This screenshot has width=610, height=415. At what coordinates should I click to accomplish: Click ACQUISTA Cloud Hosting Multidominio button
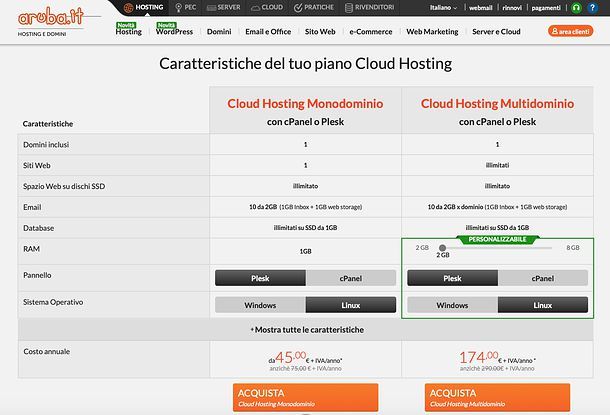coord(497,397)
